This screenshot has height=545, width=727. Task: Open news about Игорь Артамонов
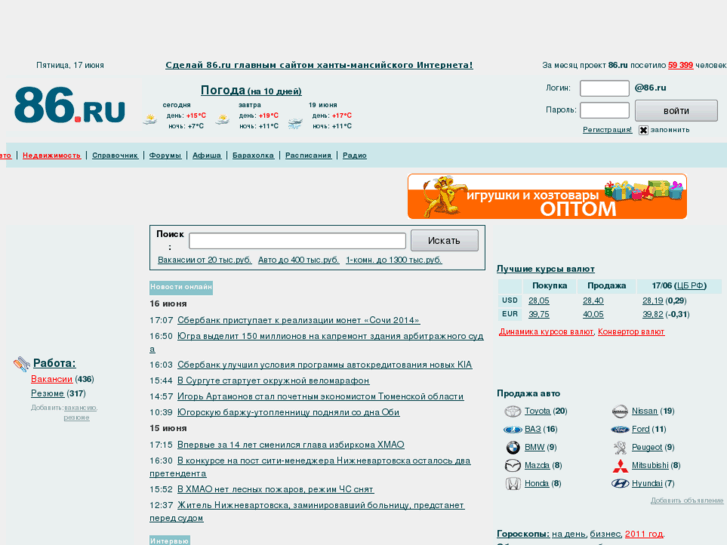click(x=320, y=397)
